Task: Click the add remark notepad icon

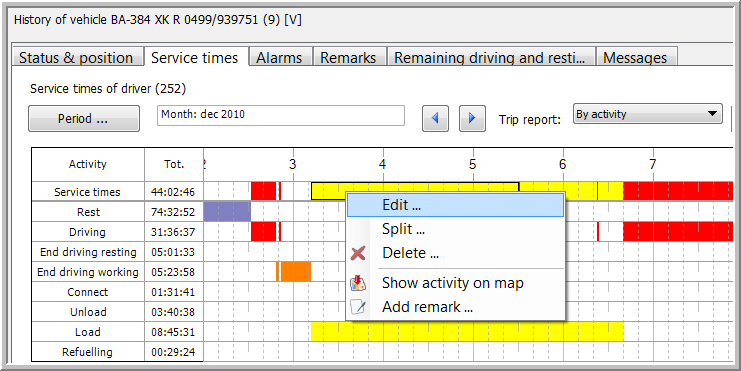Action: click(358, 307)
